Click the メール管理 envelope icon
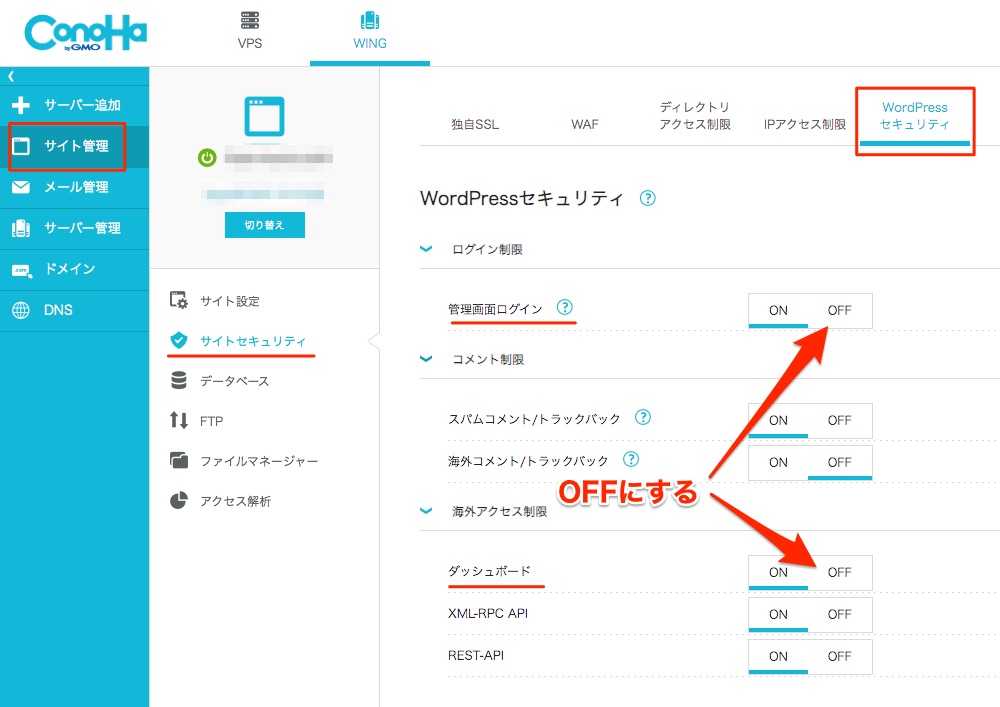The image size is (1000, 707). (20, 187)
